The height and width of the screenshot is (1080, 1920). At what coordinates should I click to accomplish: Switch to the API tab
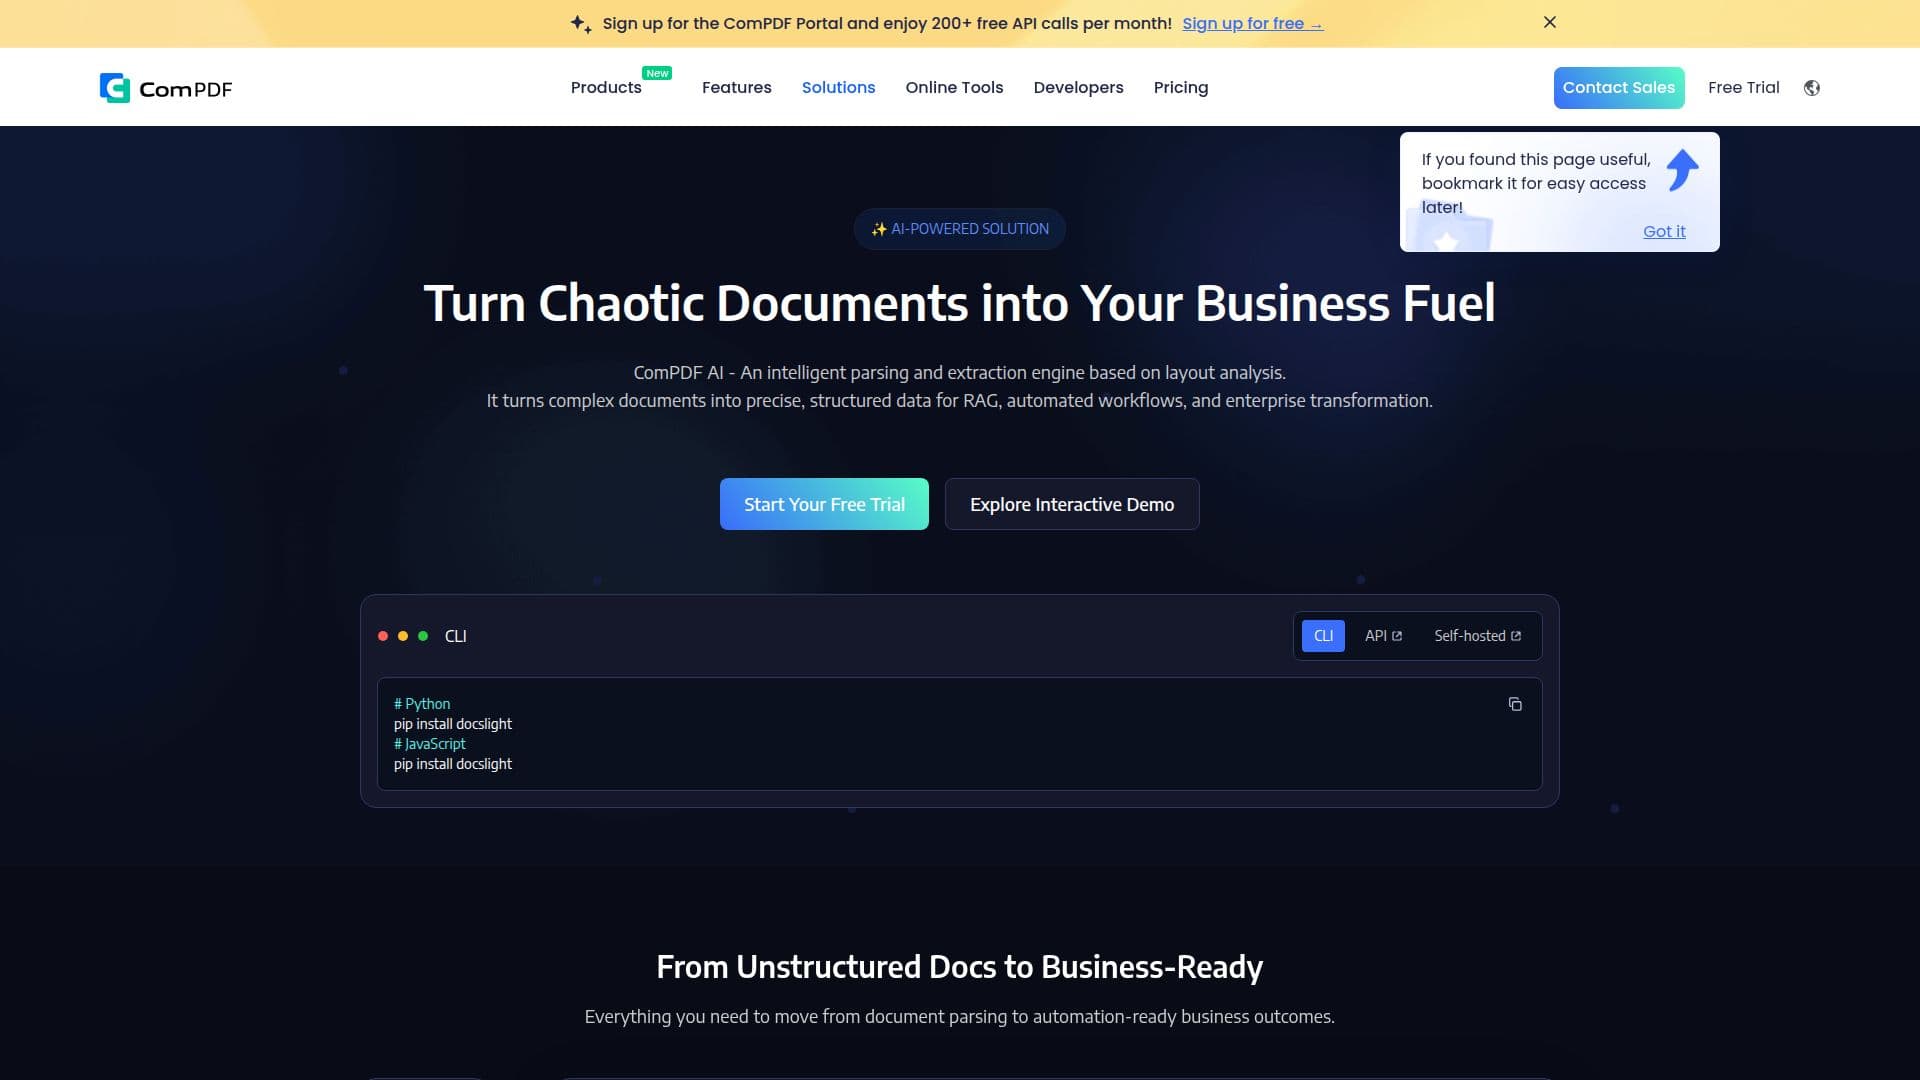click(1383, 636)
